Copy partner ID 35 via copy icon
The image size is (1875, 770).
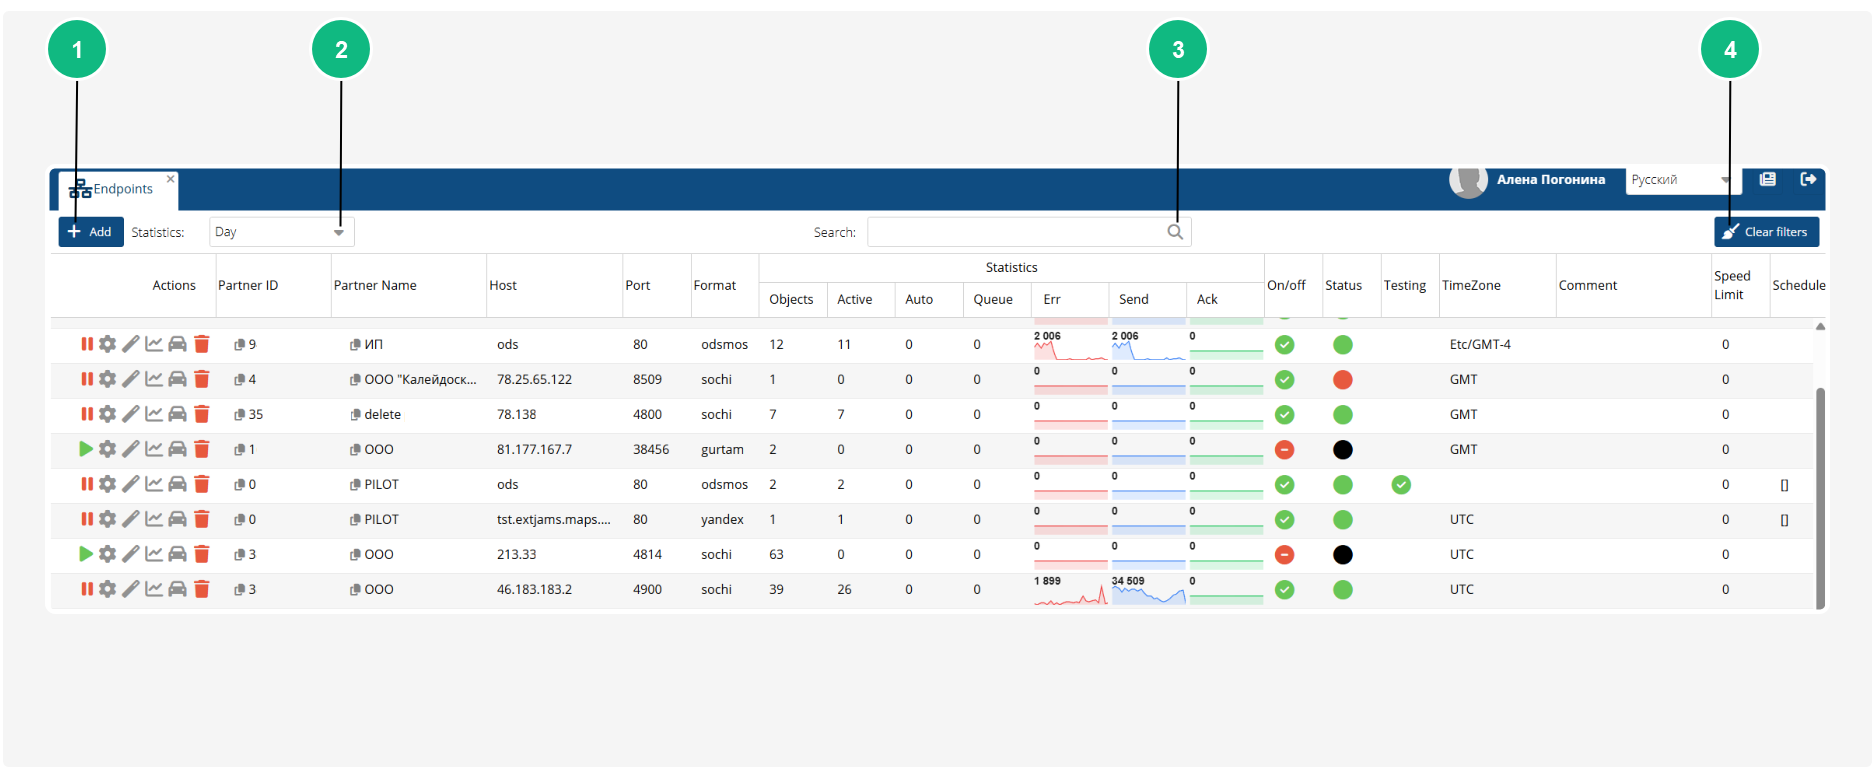point(240,414)
